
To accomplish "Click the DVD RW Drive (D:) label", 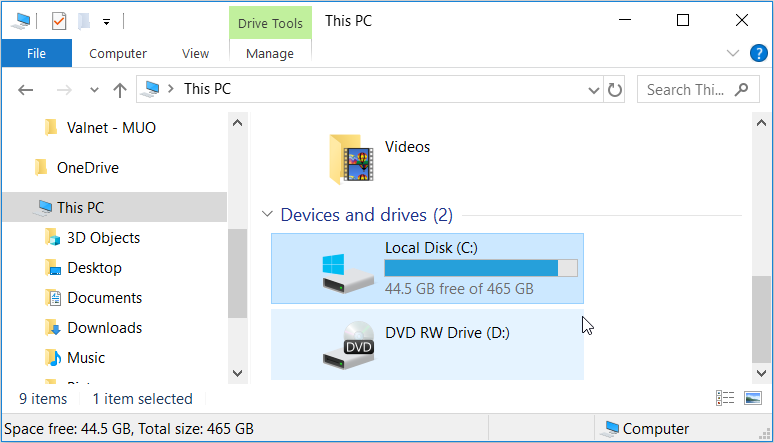I will 447,333.
